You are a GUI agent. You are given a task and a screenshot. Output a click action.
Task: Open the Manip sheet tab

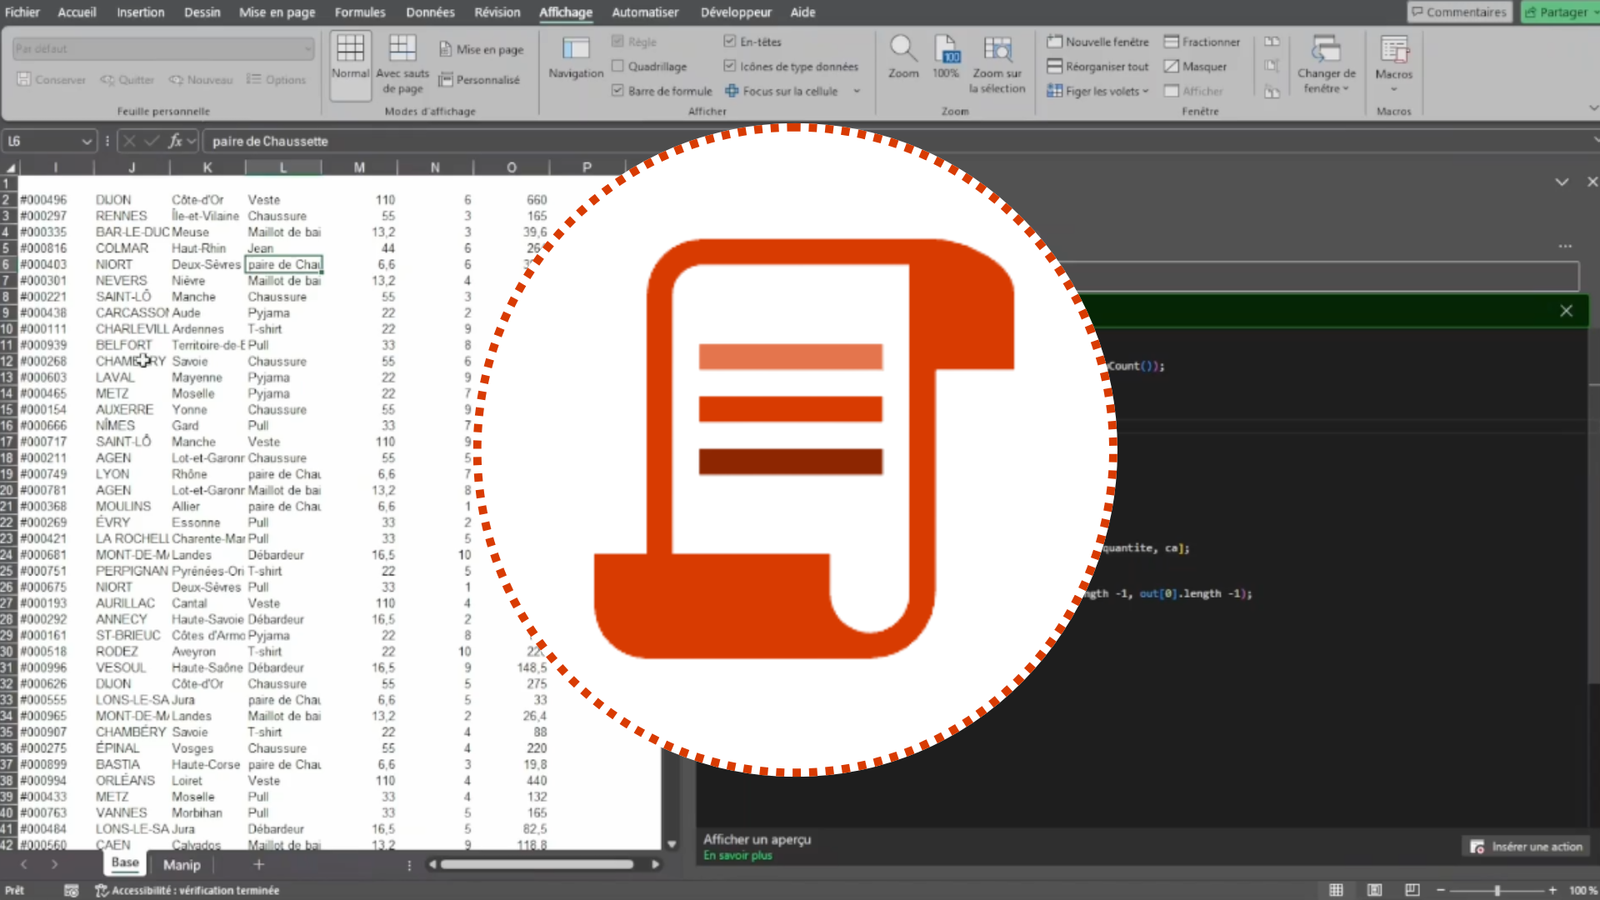click(181, 864)
